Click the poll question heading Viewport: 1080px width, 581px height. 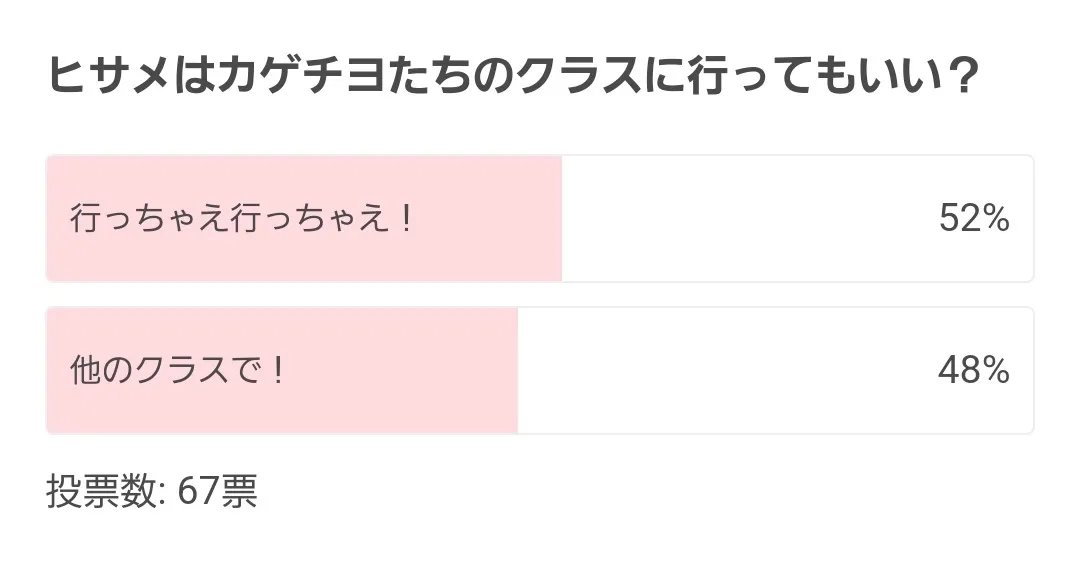tap(512, 76)
